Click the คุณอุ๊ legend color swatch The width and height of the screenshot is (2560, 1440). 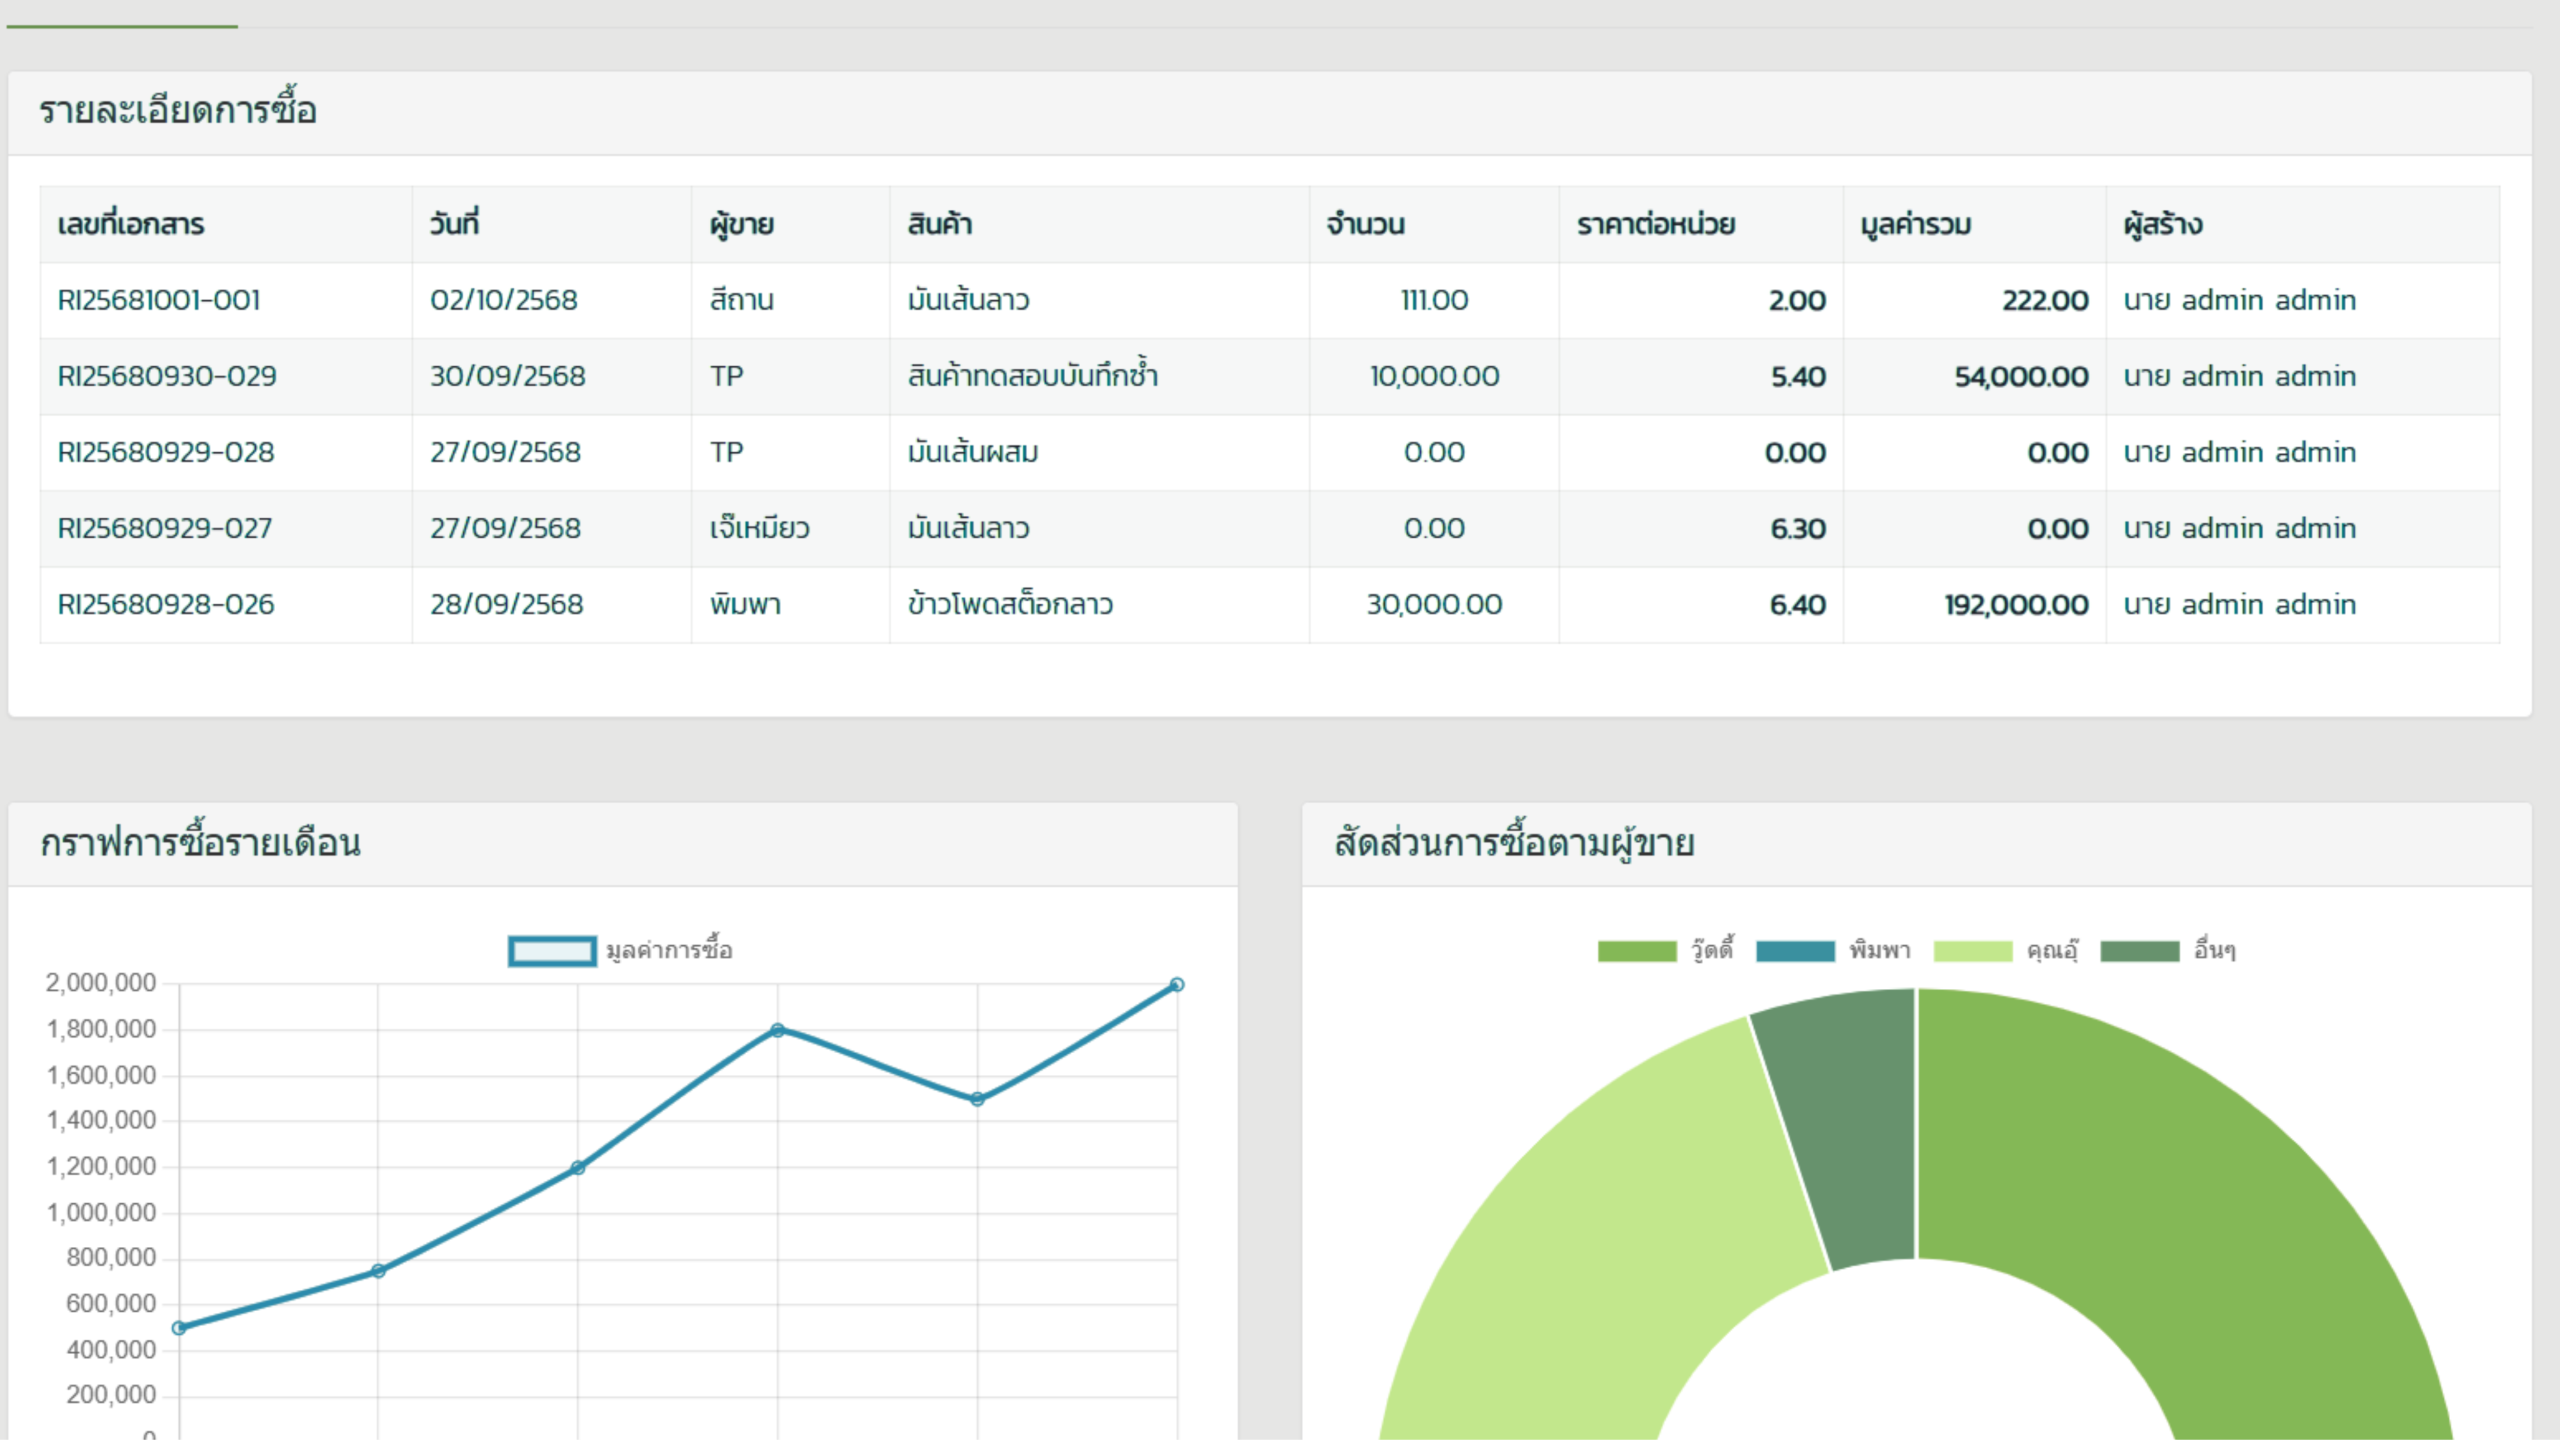tap(1972, 950)
